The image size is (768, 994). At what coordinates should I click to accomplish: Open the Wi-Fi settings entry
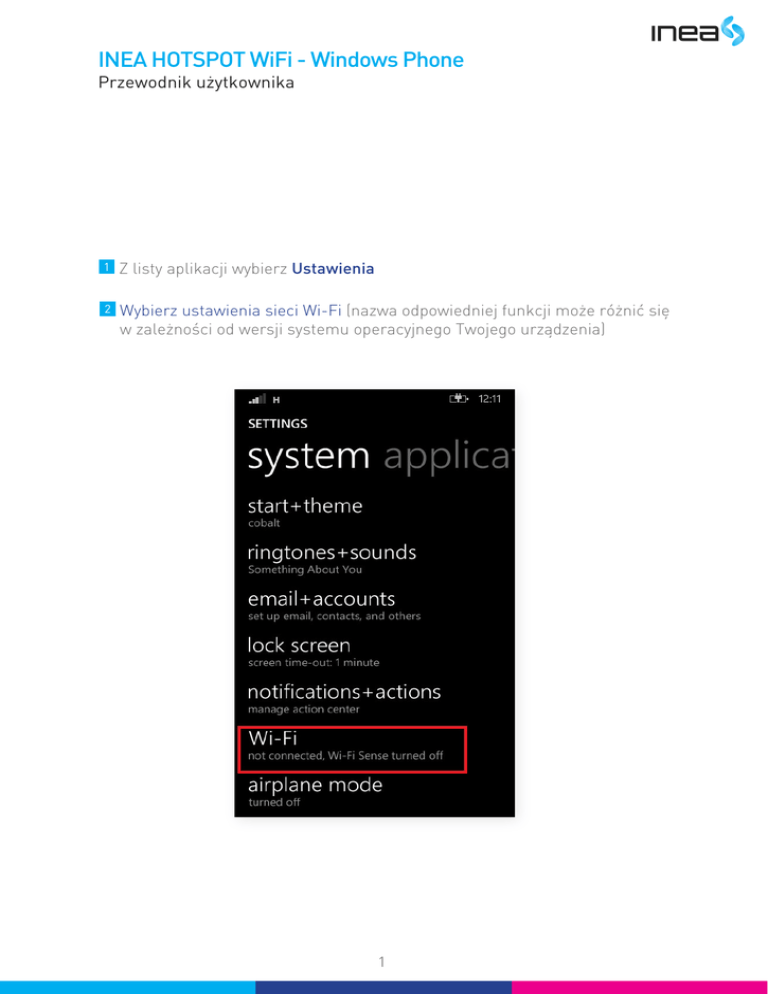click(353, 749)
